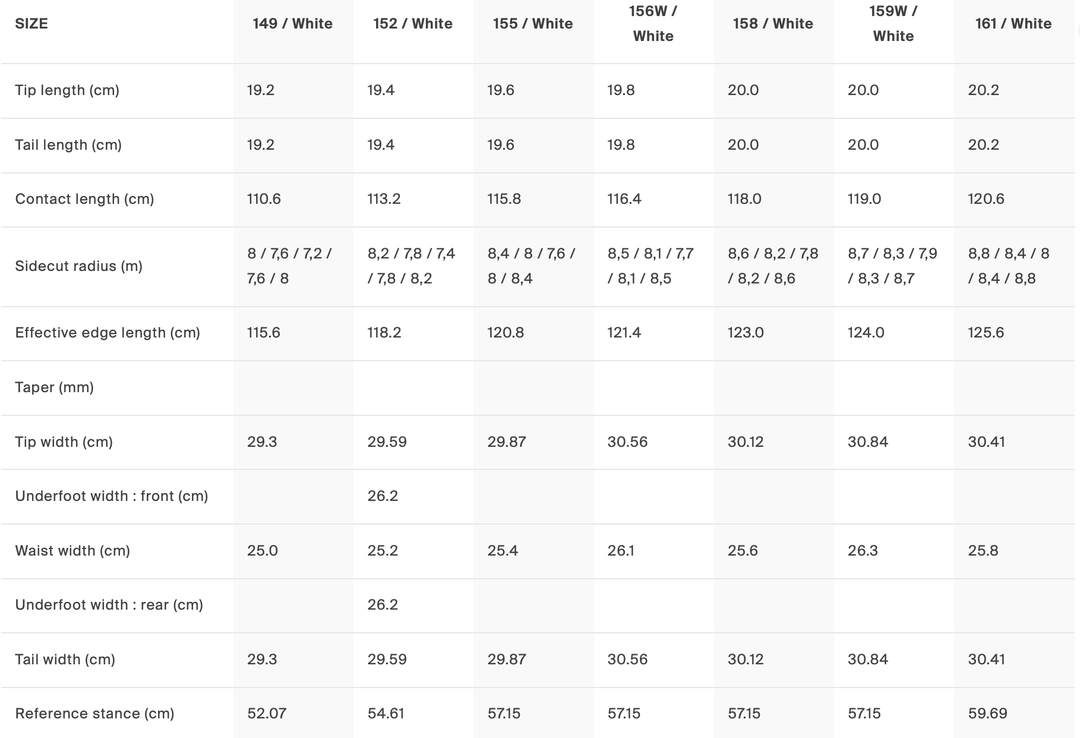This screenshot has height=738, width=1080.
Task: Select the effective edge value 125.6
Action: coord(986,332)
